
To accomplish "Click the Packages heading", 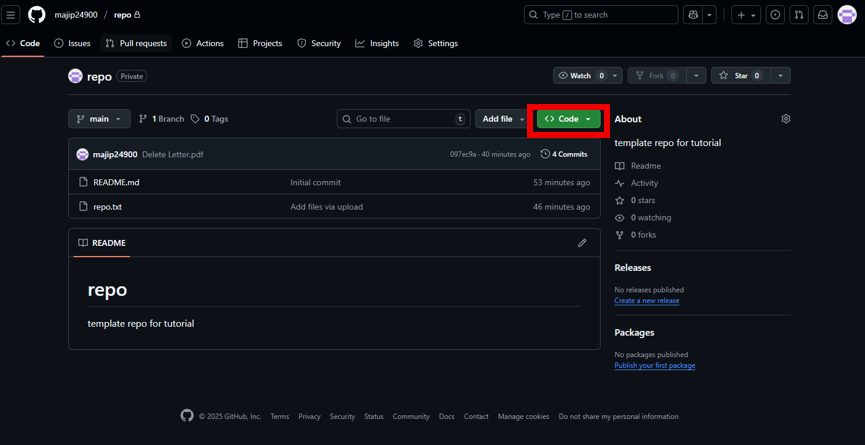I will [x=634, y=333].
